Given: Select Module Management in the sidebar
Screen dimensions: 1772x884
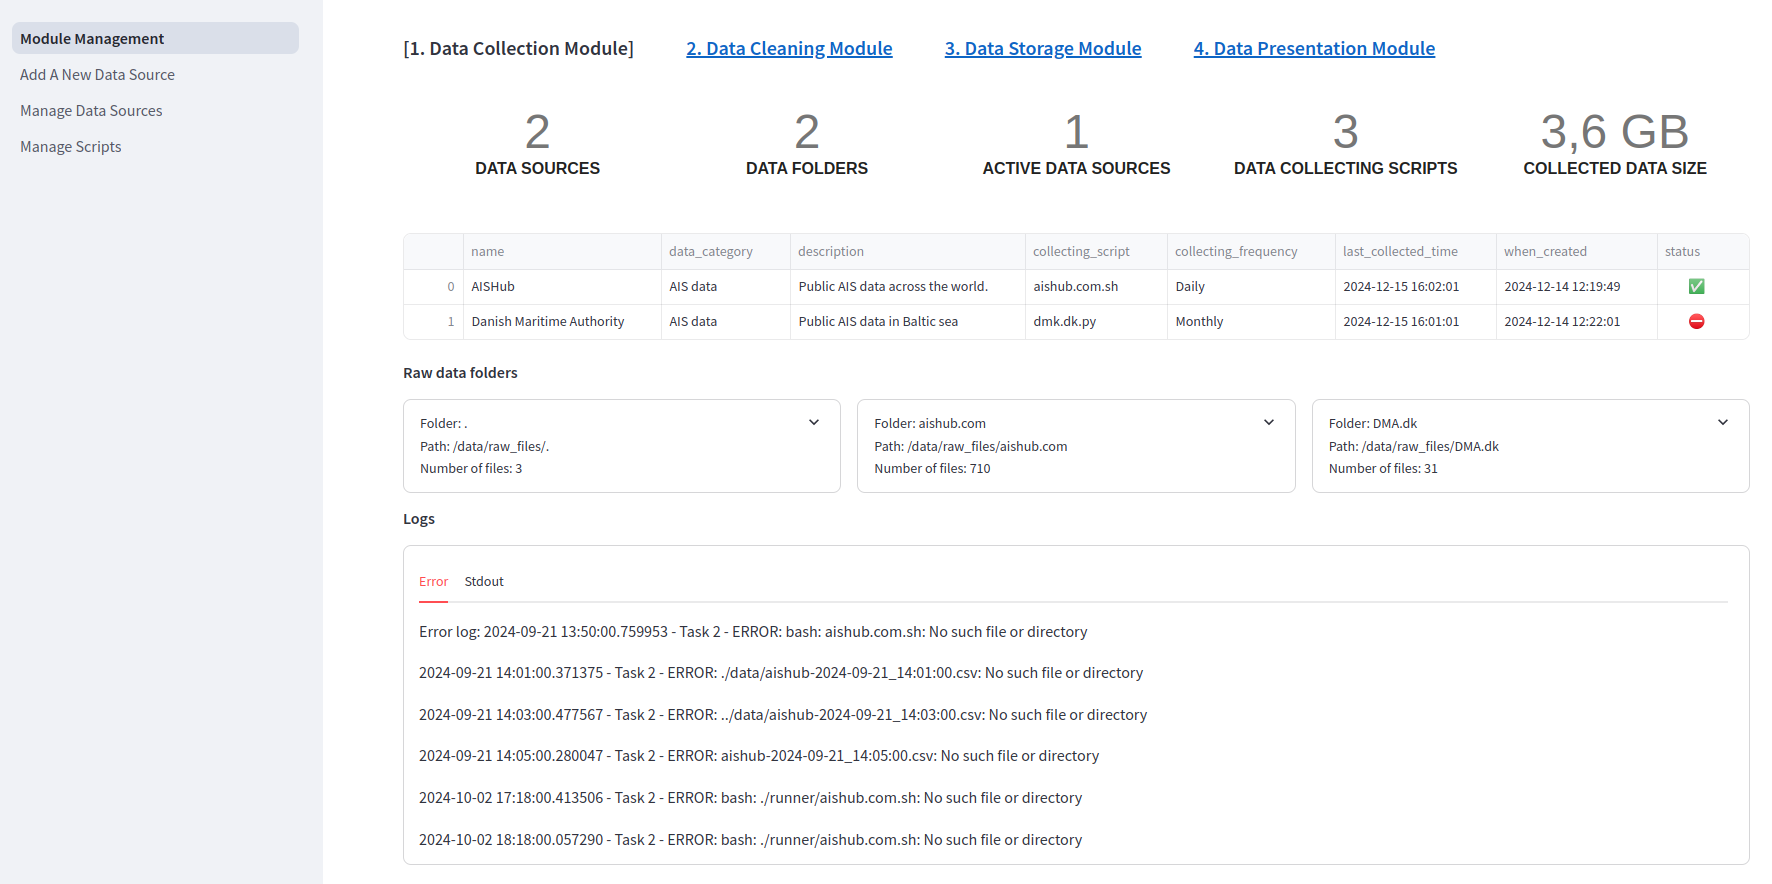Looking at the screenshot, I should [x=92, y=39].
